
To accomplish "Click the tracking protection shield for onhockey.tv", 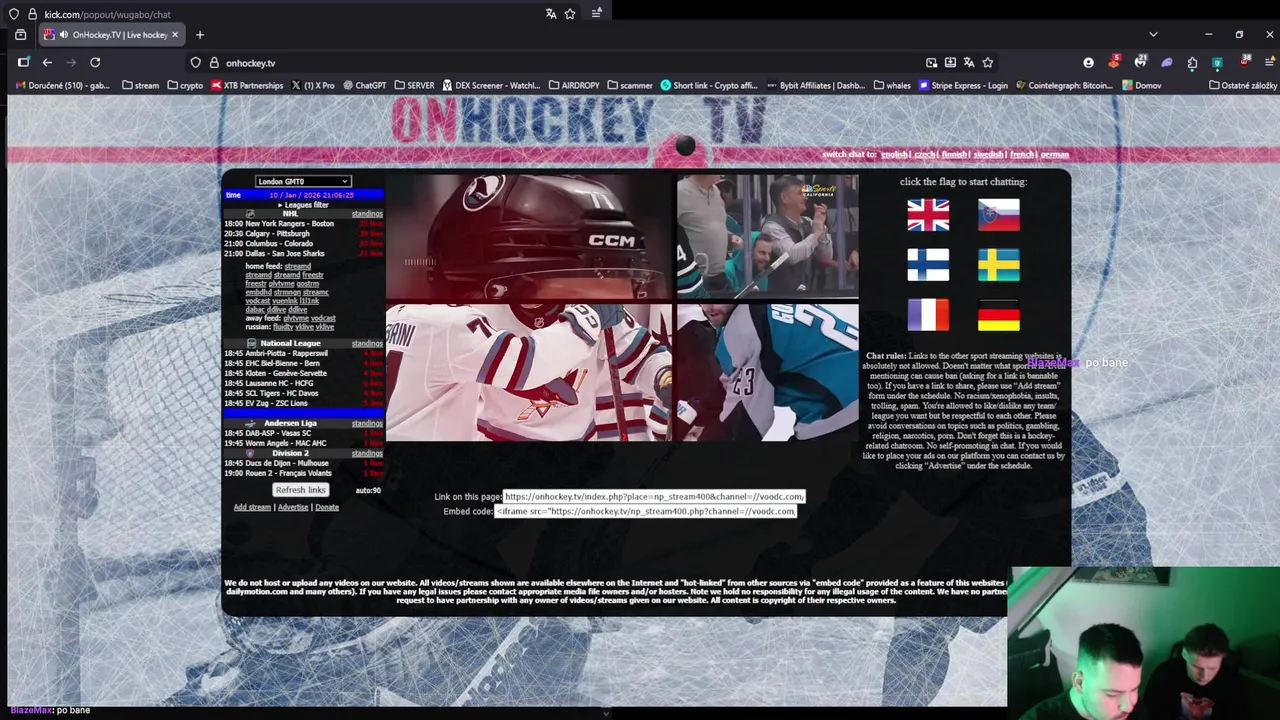I will pyautogui.click(x=196, y=62).
